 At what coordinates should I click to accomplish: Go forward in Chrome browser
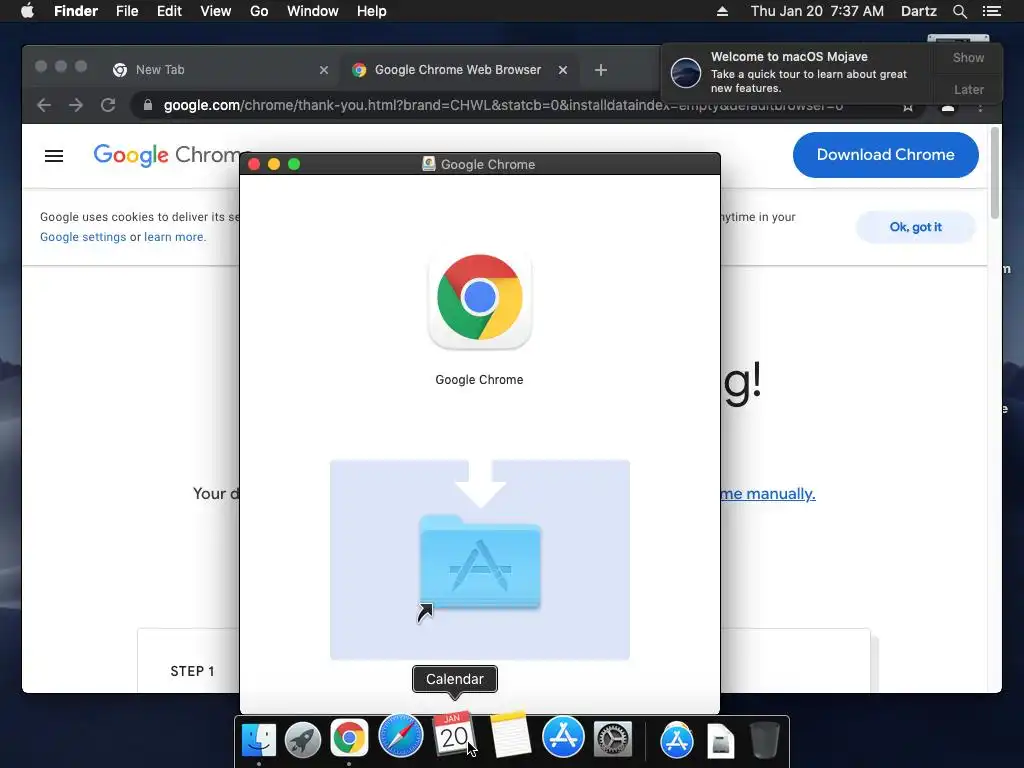point(76,105)
